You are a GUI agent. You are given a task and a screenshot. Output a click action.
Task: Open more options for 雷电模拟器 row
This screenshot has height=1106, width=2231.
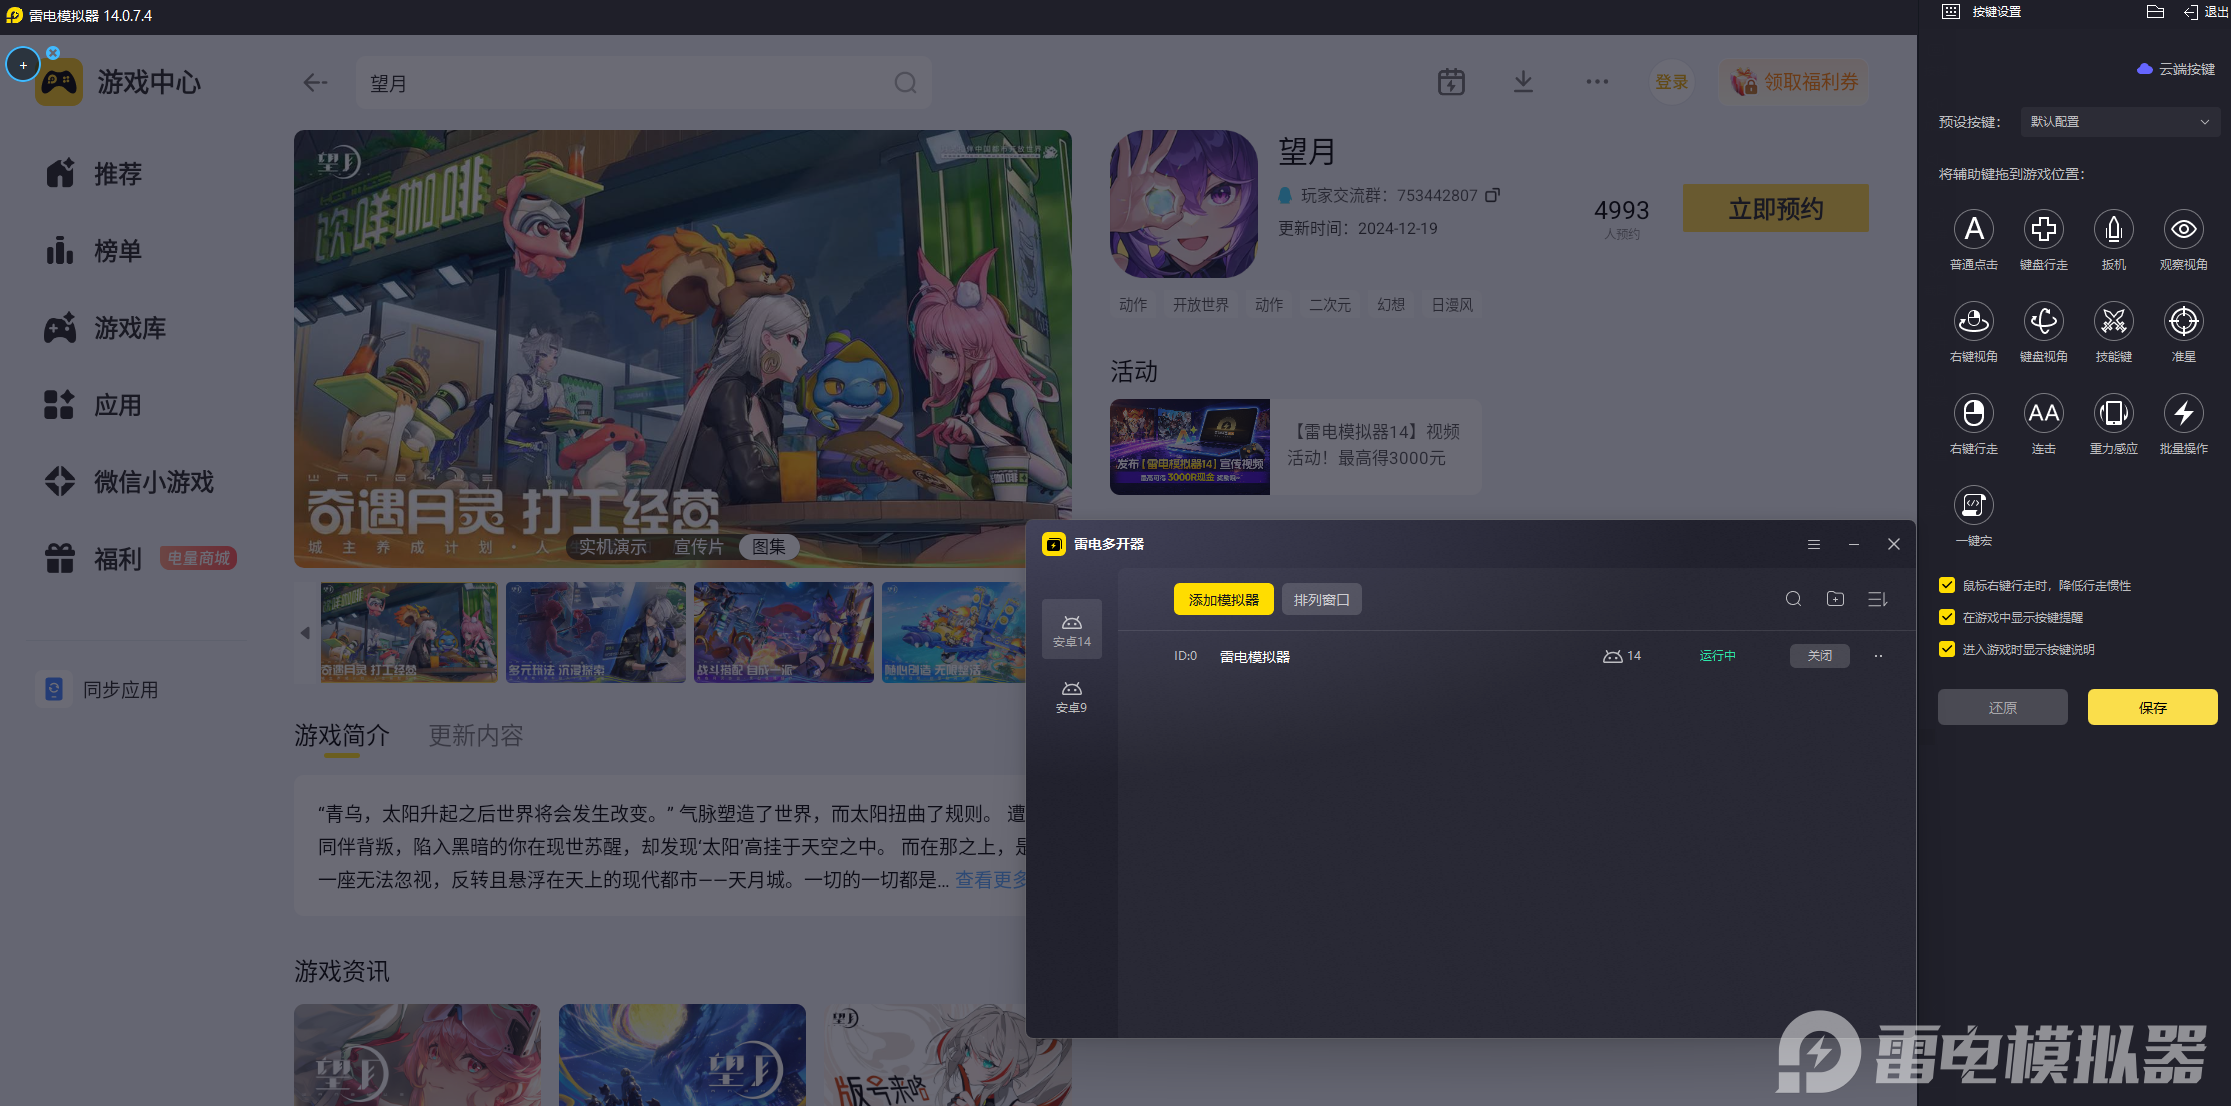pos(1878,656)
